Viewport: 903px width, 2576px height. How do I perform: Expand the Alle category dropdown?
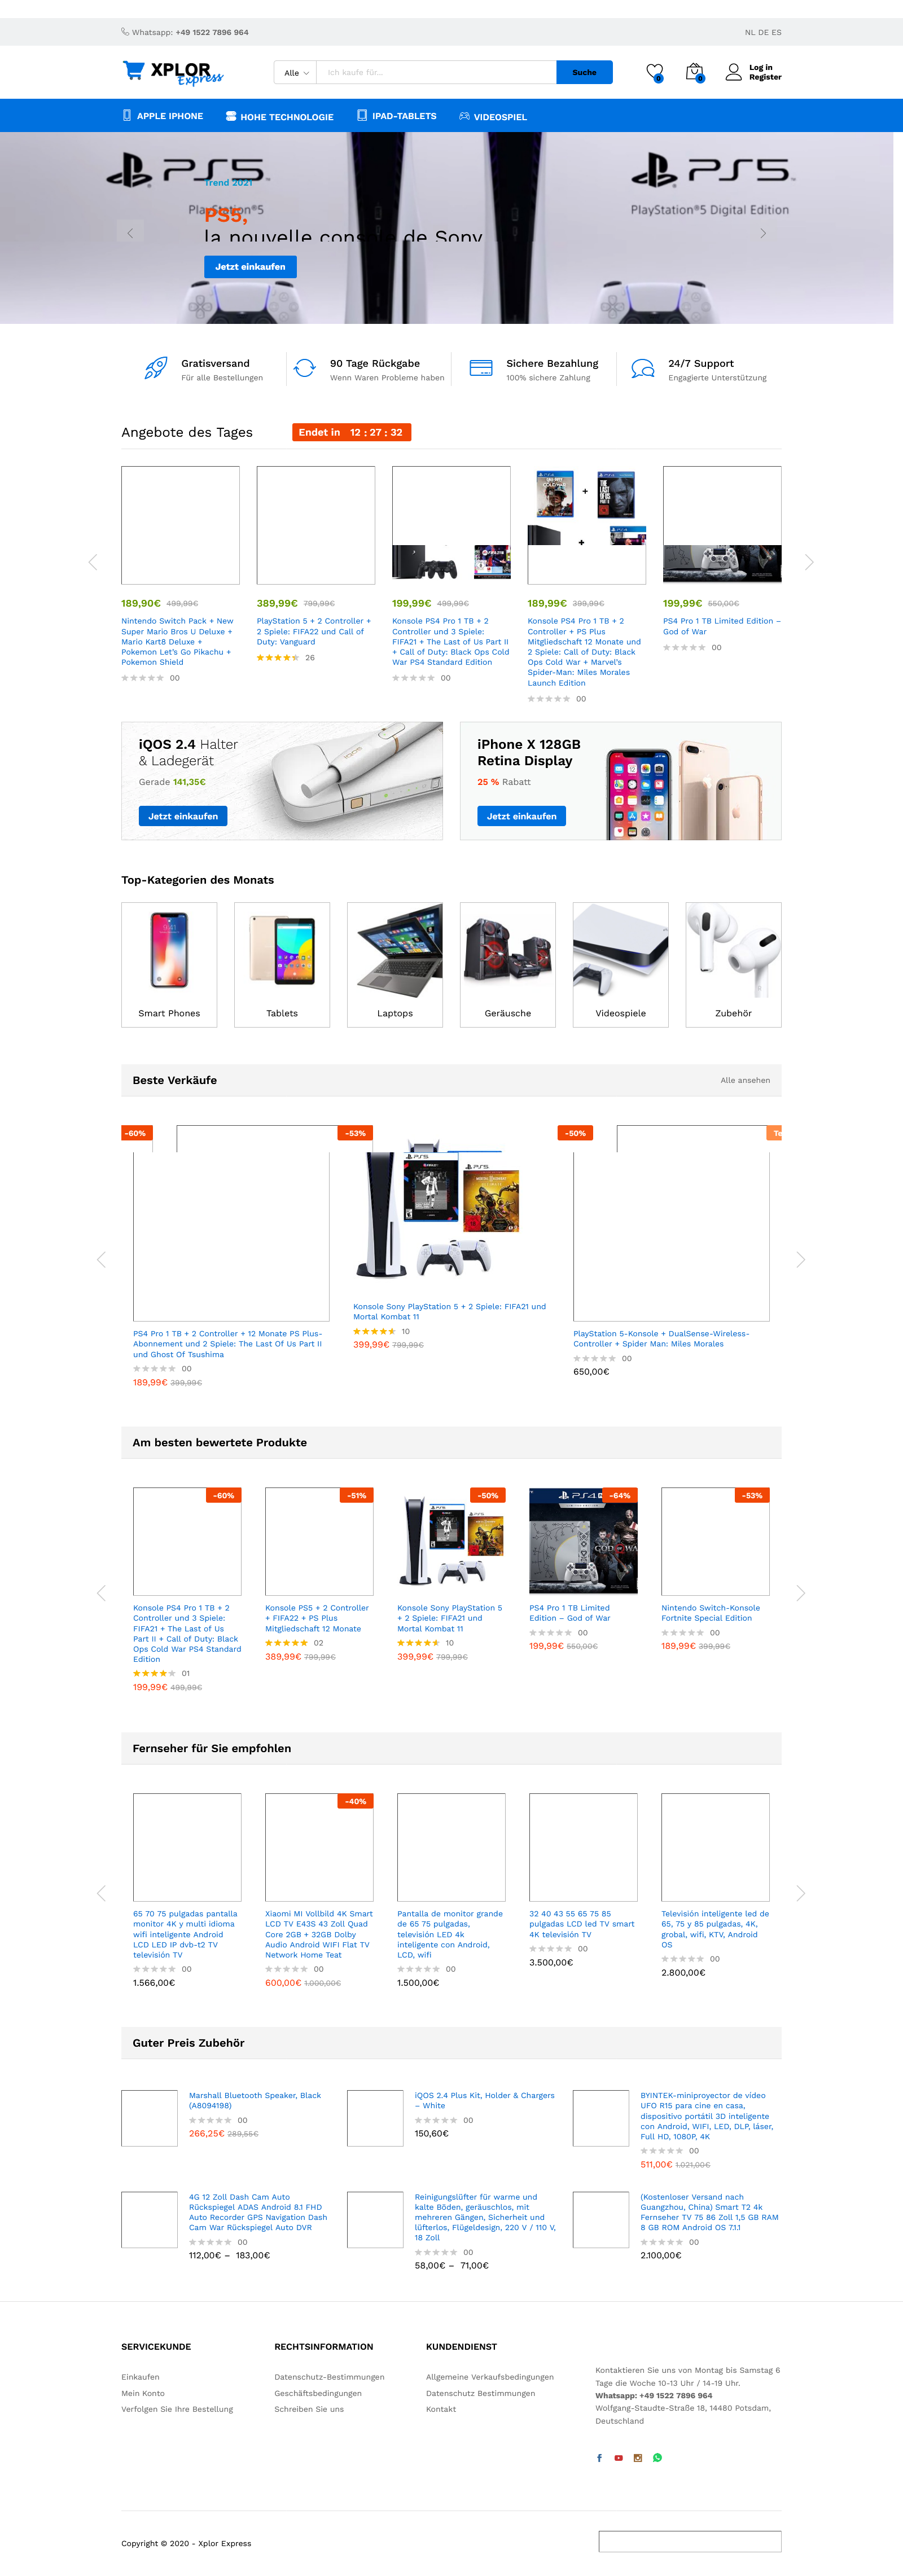(x=296, y=73)
